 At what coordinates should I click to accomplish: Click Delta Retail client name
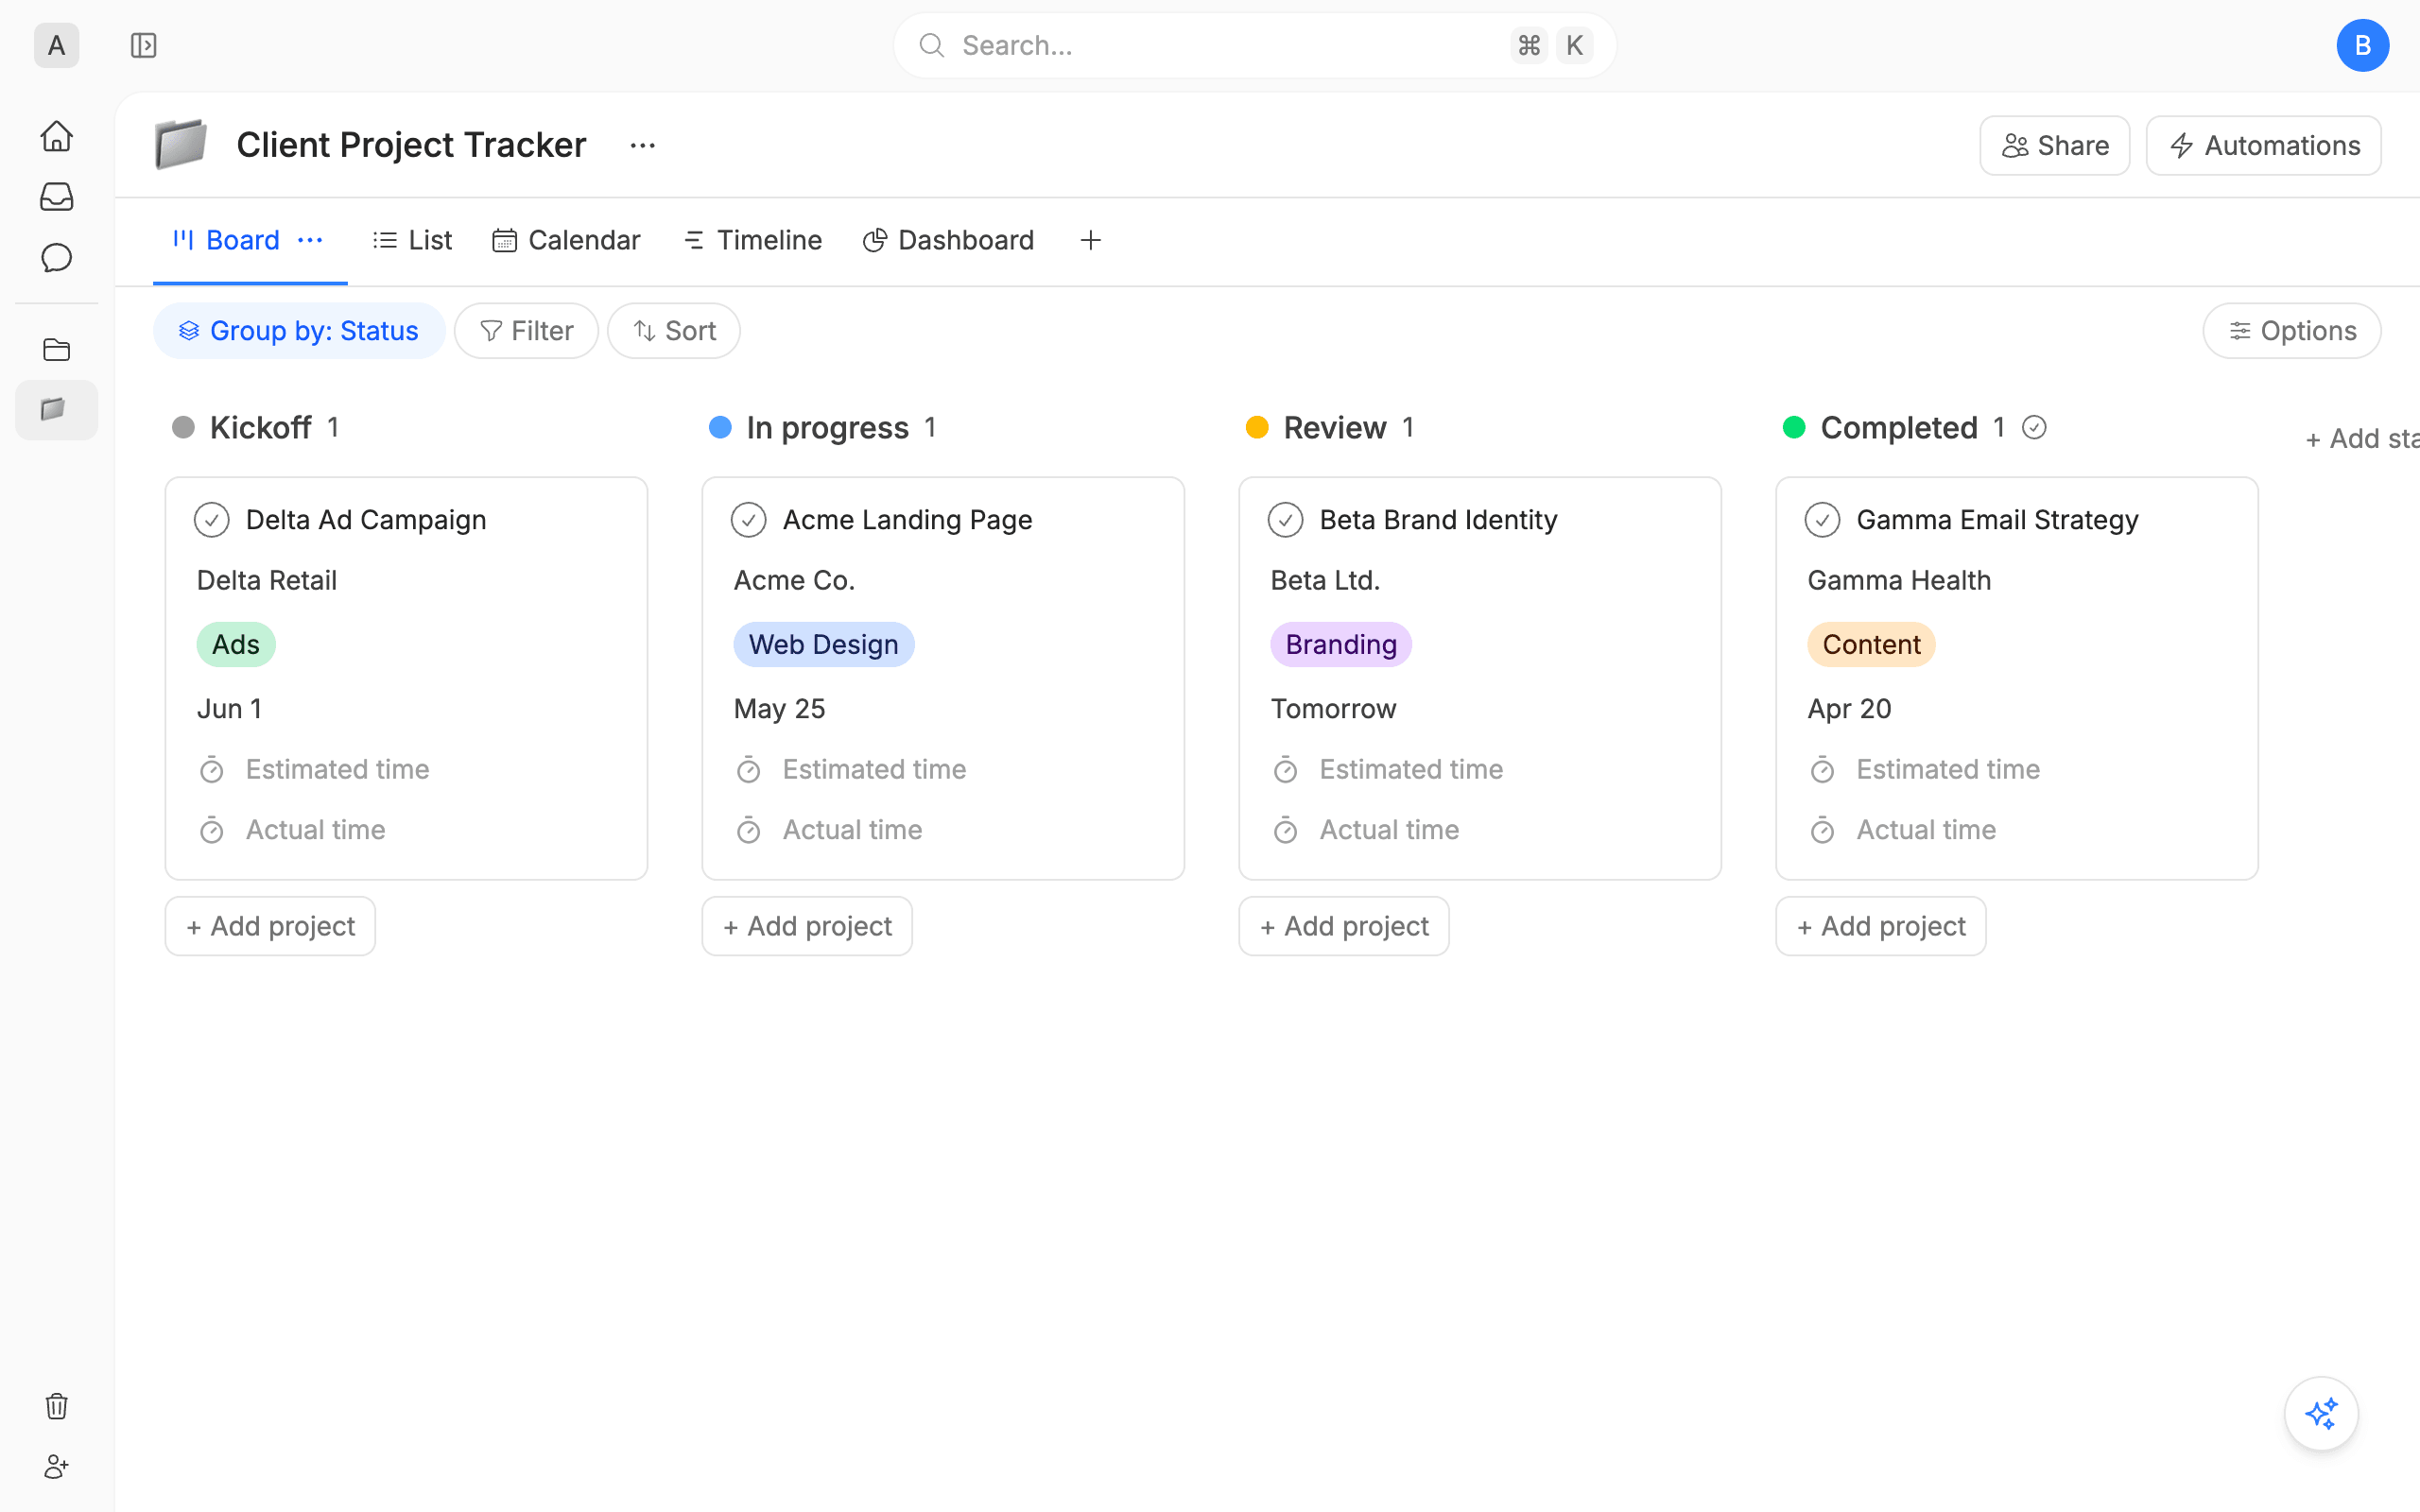click(267, 581)
